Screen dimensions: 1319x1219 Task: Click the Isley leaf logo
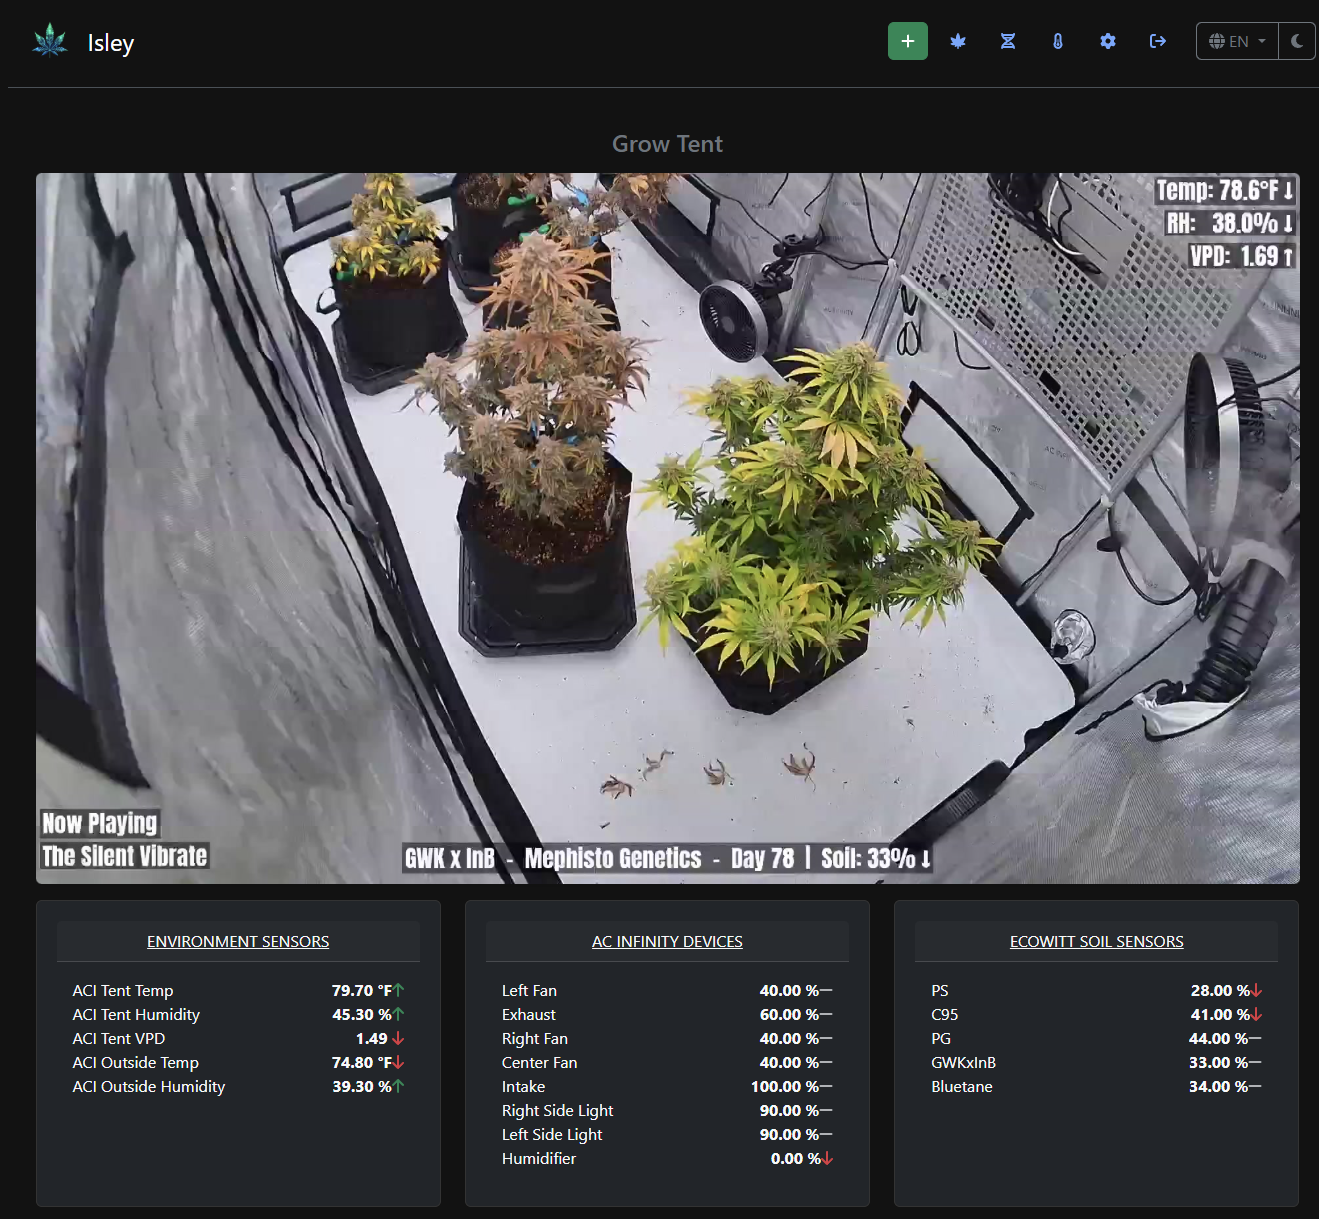[x=49, y=41]
